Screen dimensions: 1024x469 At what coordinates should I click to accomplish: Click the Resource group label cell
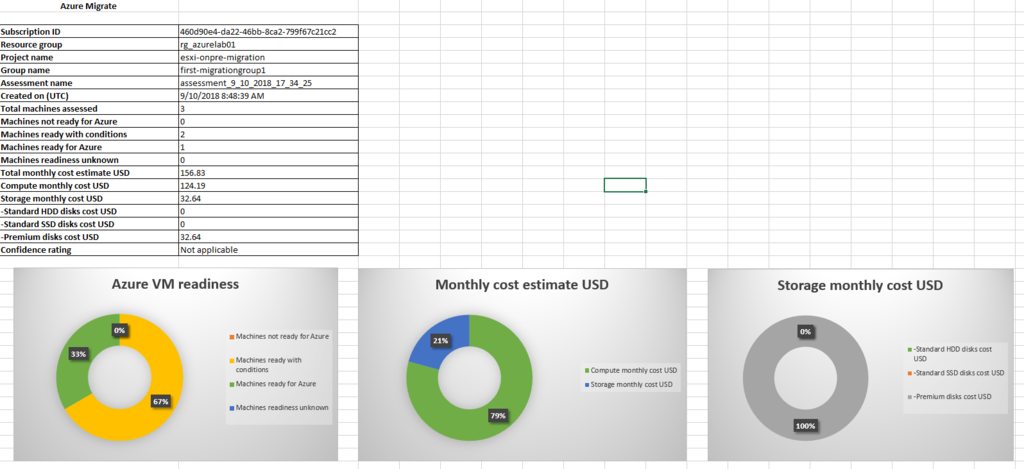89,44
